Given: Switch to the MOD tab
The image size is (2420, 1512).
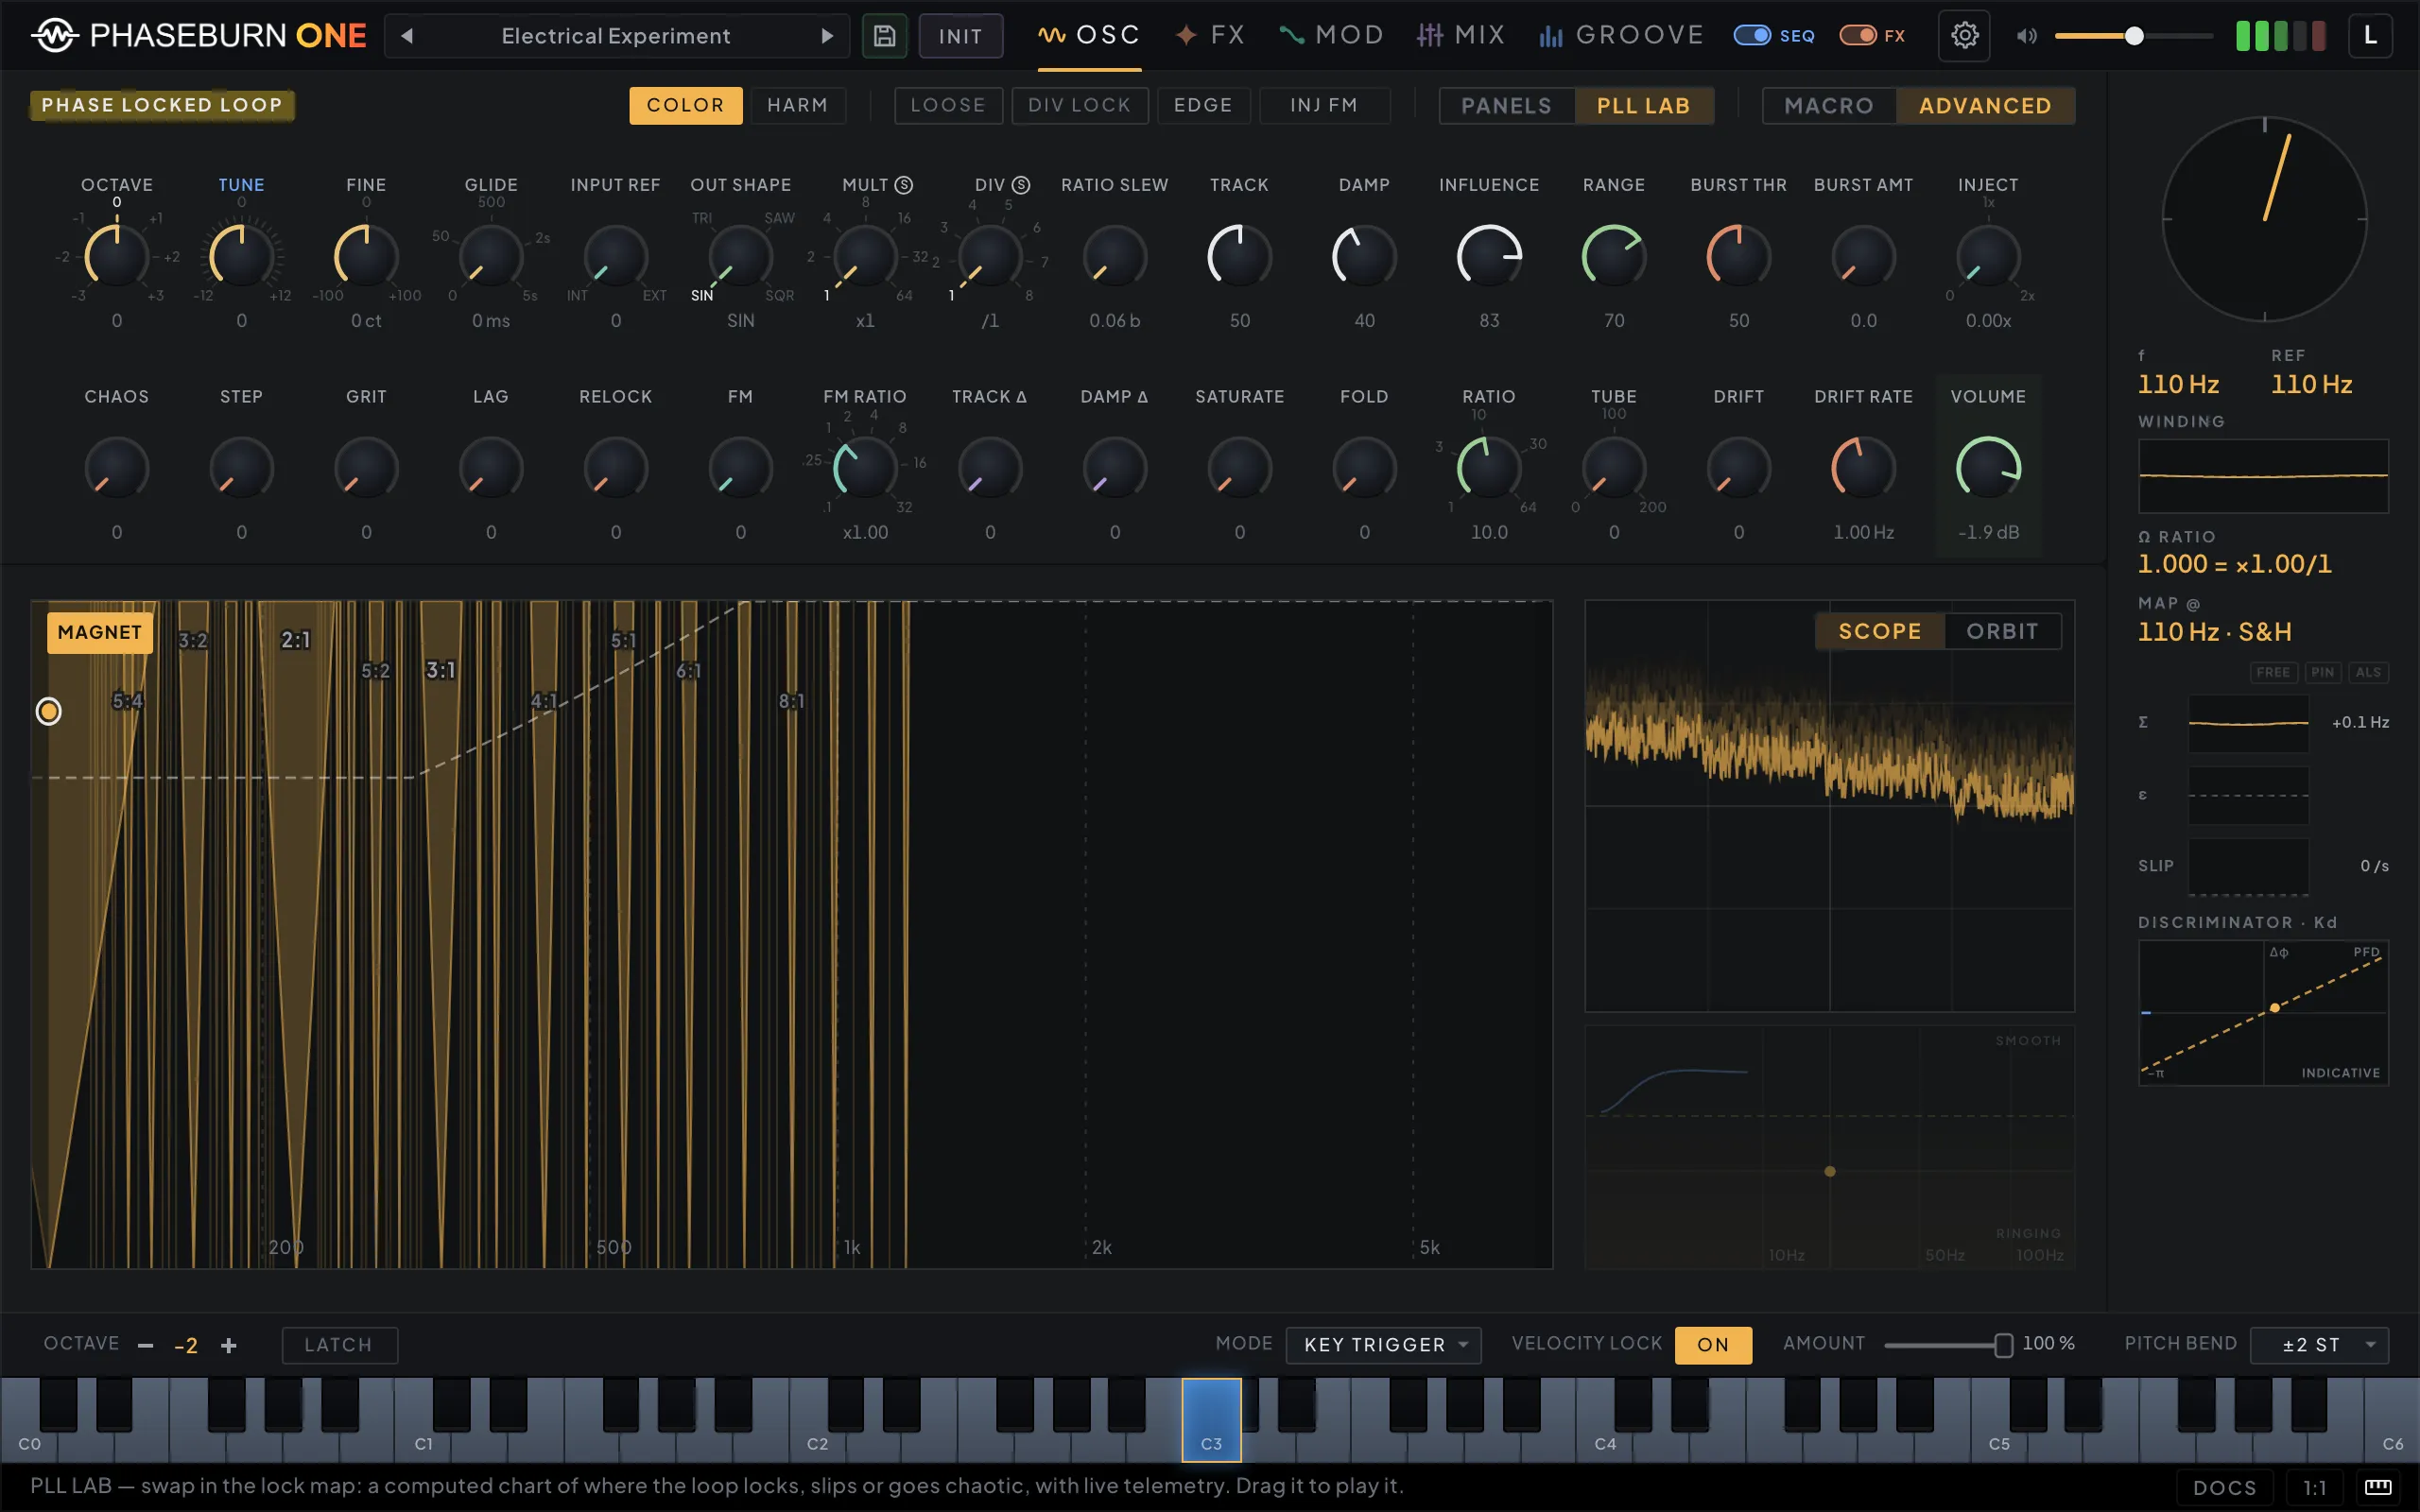Looking at the screenshot, I should (x=1331, y=36).
